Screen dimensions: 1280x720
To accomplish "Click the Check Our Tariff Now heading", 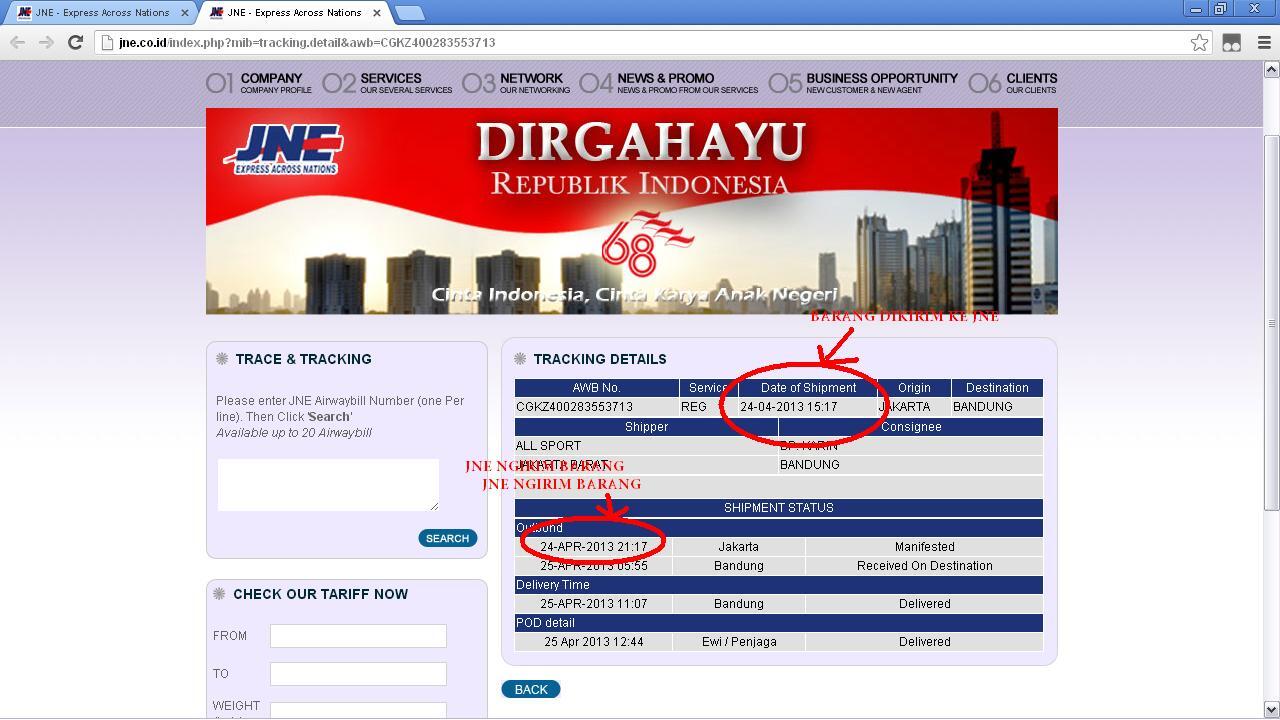I will click(x=320, y=594).
